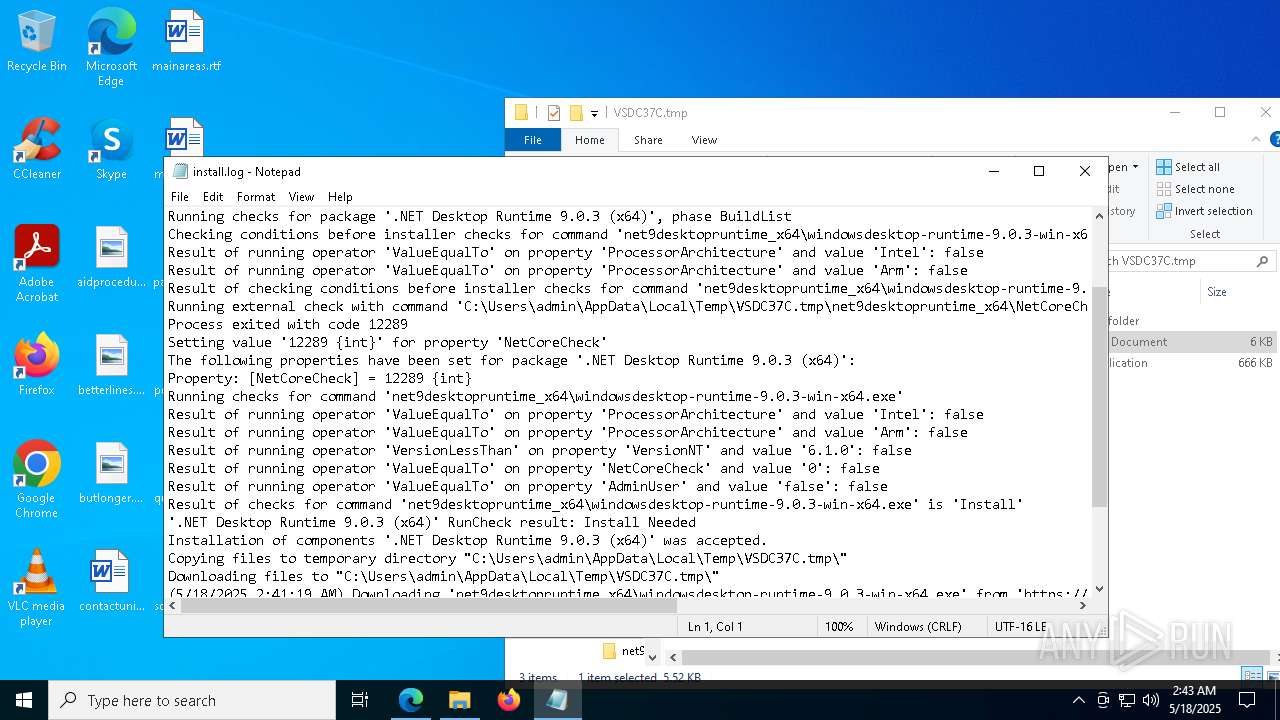Click the Properties quick-access icon in Explorer title bar
1280x720 pixels.
click(554, 113)
